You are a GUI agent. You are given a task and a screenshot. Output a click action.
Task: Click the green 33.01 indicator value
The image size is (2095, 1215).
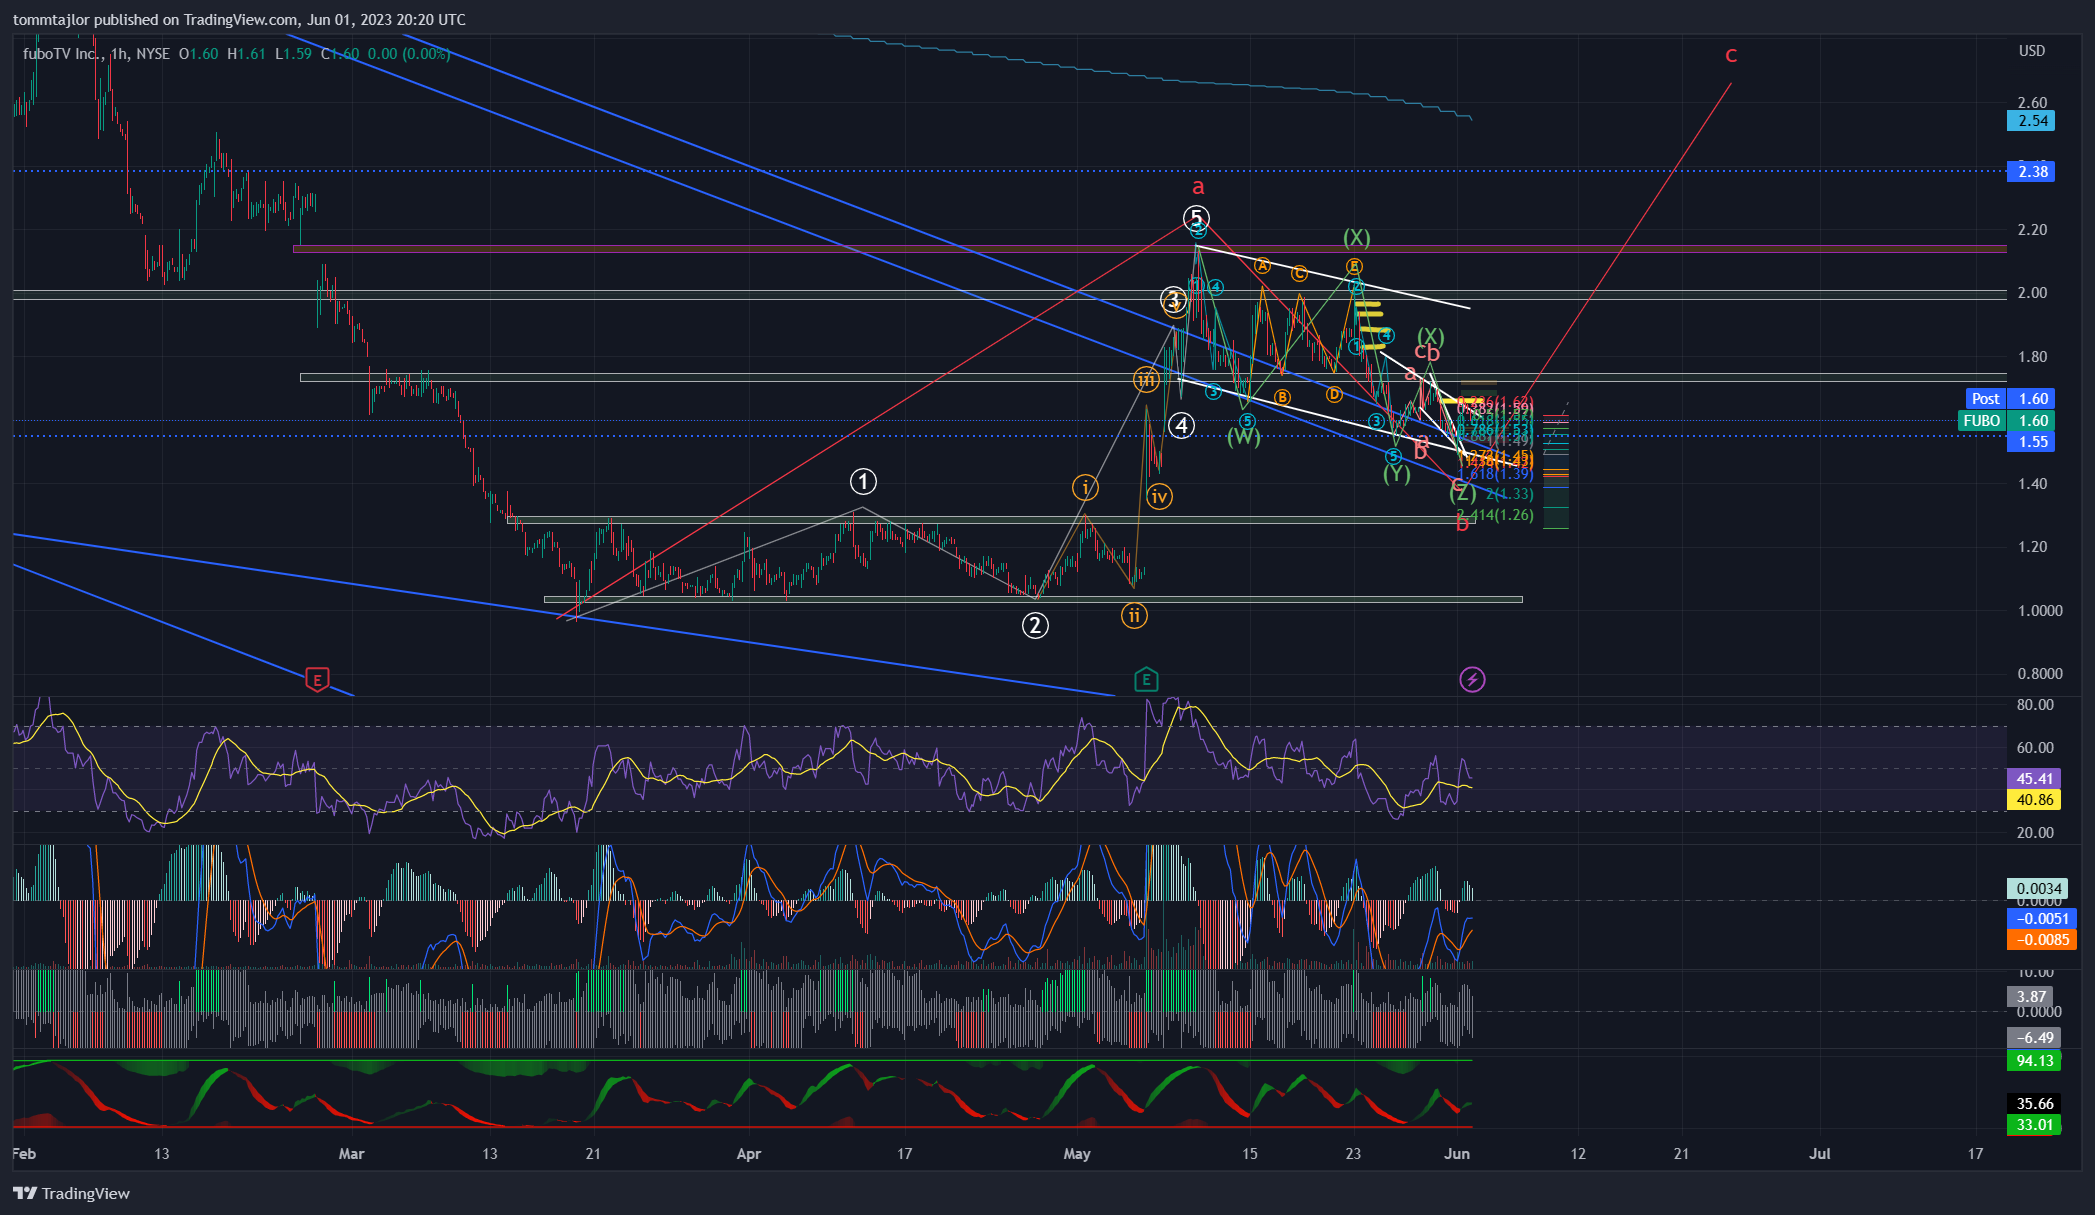point(2033,1125)
